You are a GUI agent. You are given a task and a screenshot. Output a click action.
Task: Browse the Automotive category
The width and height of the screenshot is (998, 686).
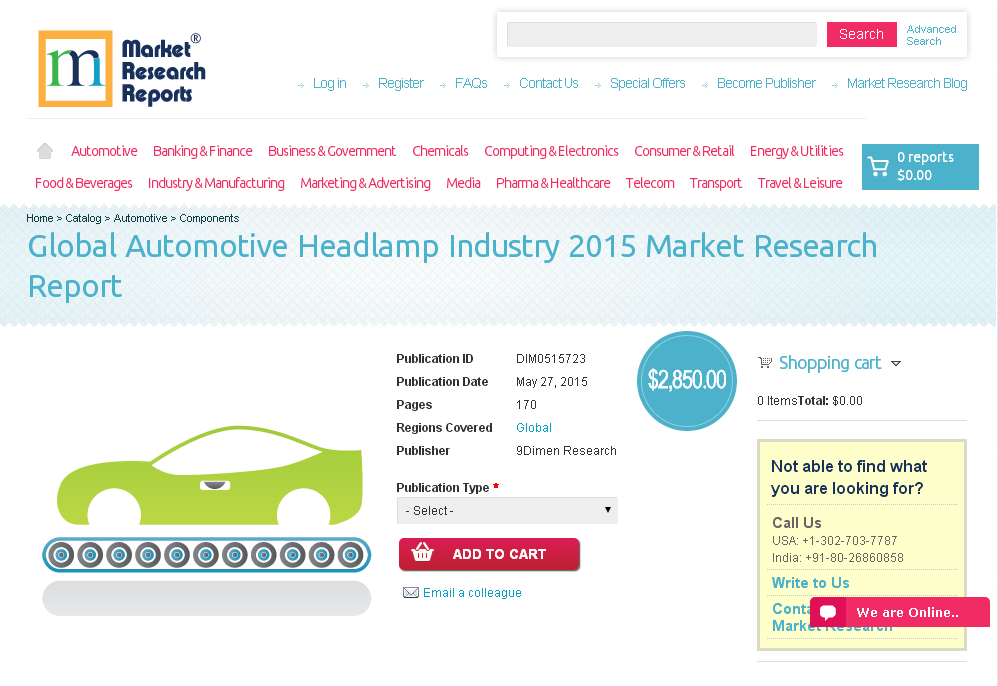104,150
